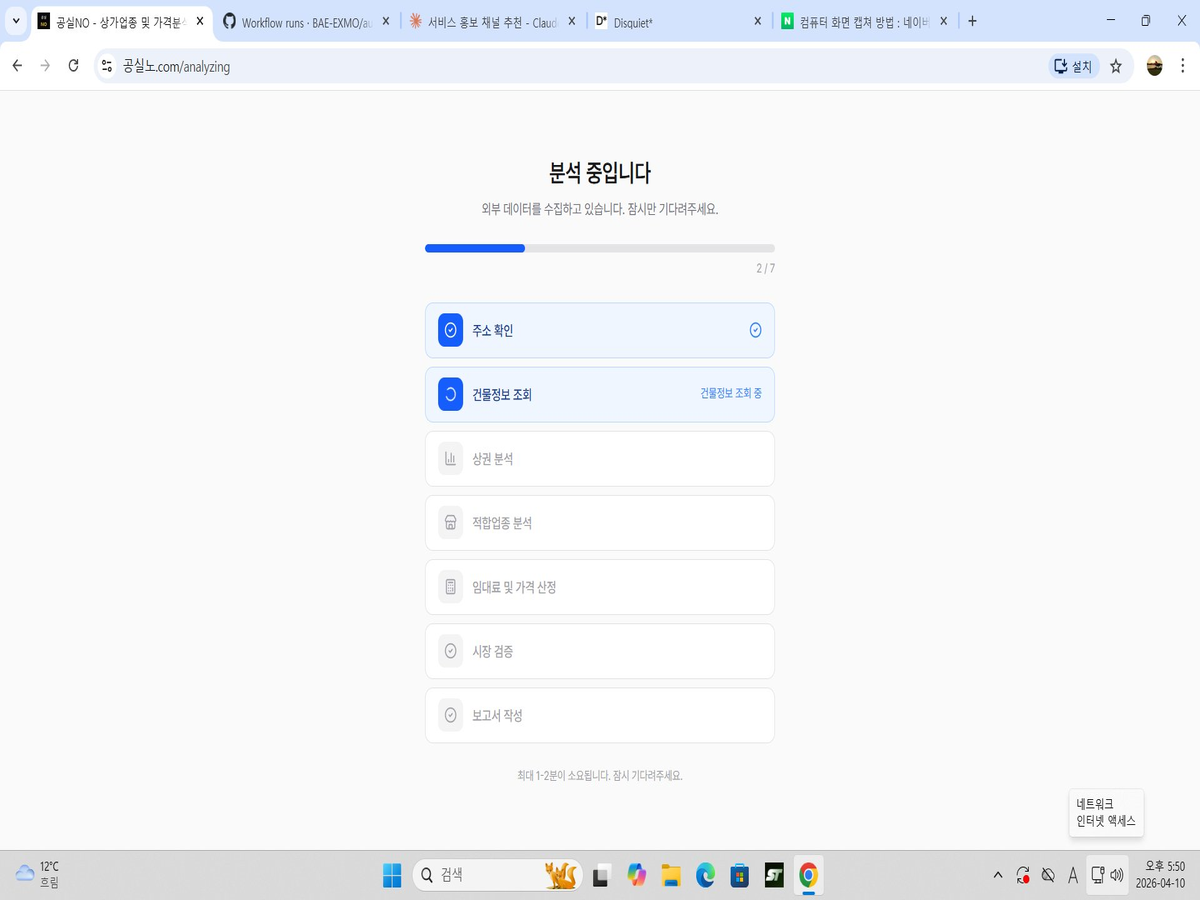Open the network tray icon
Screen dimensions: 1200x900
(1098, 875)
